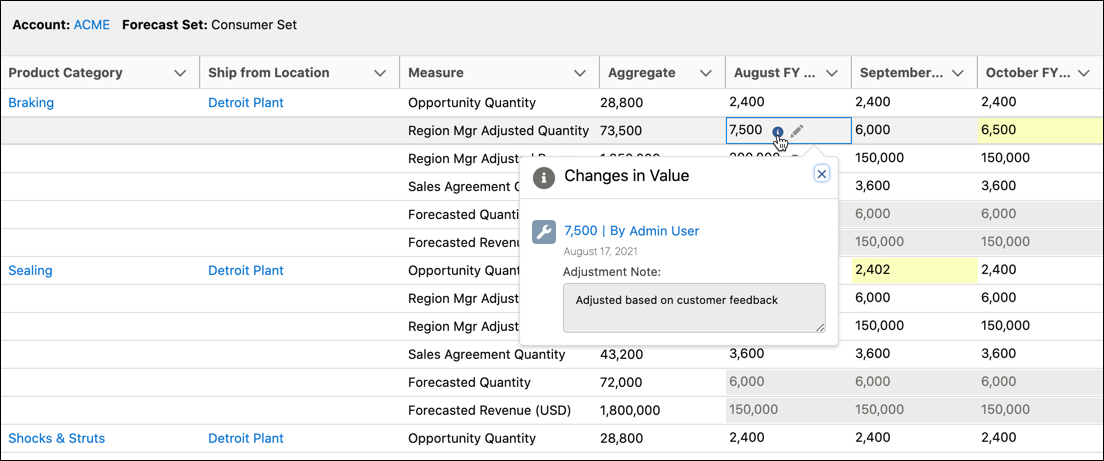Screen dimensions: 1104x461
Task: Click the wrench icon in popup
Action: [544, 232]
